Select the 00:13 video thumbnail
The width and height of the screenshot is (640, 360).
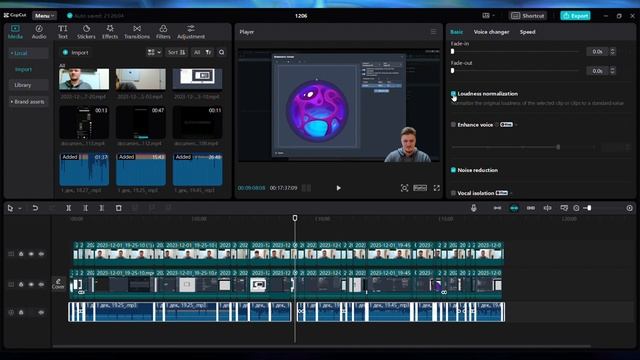pyautogui.click(x=84, y=122)
